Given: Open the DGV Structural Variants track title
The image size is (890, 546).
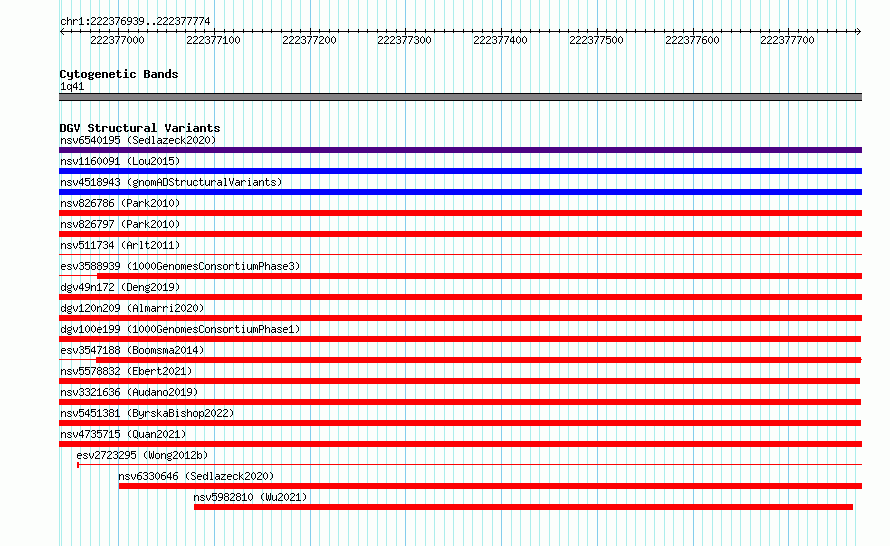Looking at the screenshot, I should coord(140,128).
